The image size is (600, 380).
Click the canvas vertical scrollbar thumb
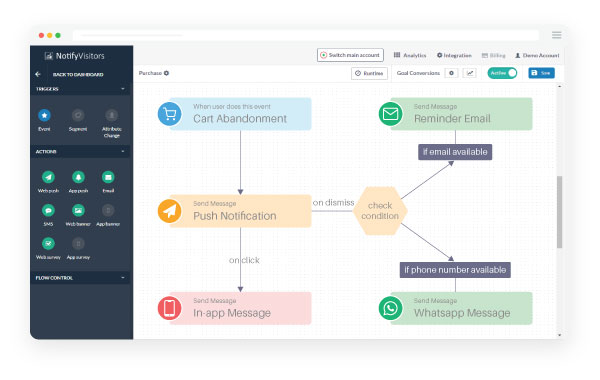[x=559, y=212]
